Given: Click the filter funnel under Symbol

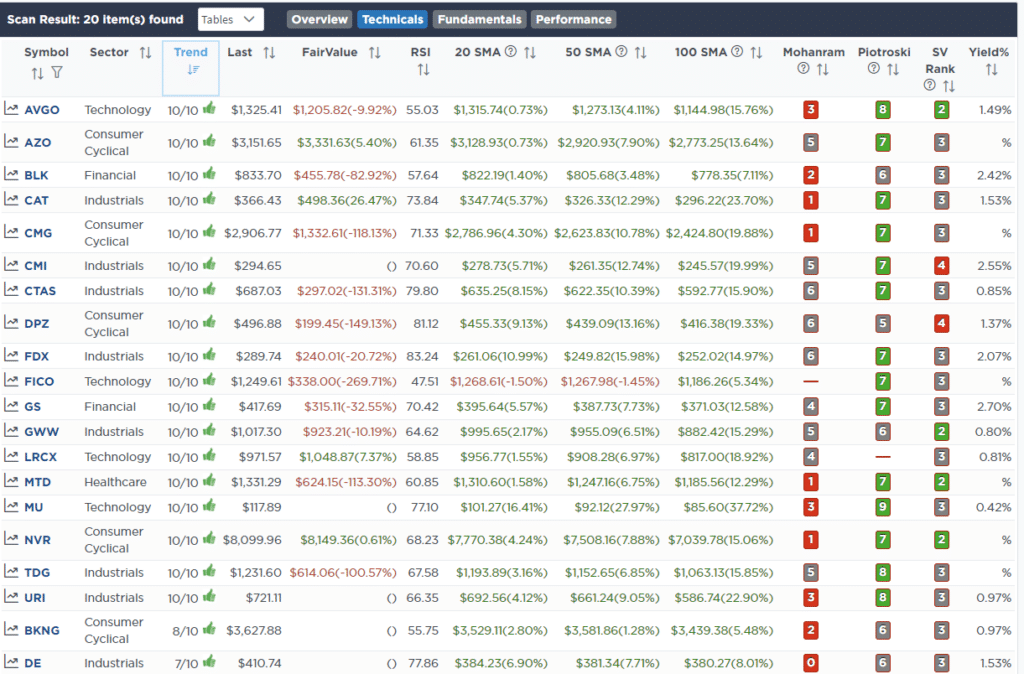Looking at the screenshot, I should 57,72.
